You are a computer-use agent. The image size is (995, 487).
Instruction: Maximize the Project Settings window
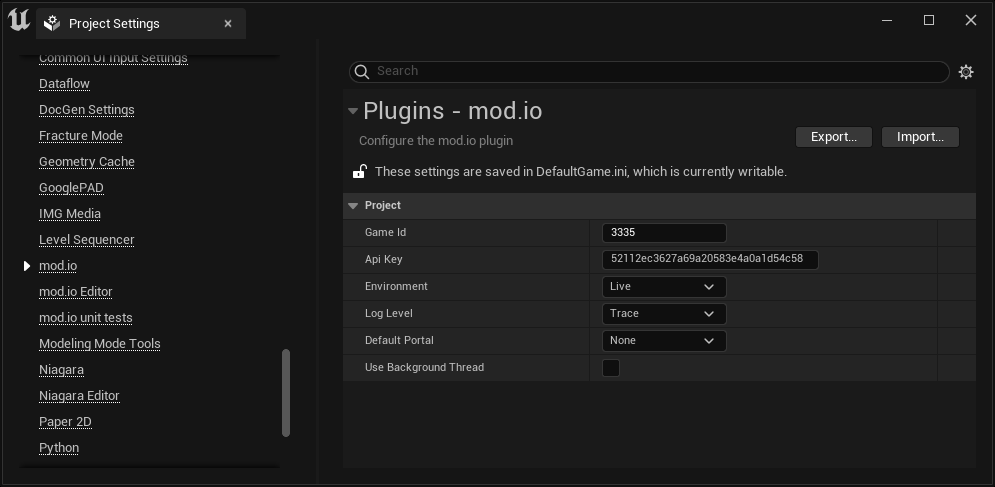coord(929,20)
